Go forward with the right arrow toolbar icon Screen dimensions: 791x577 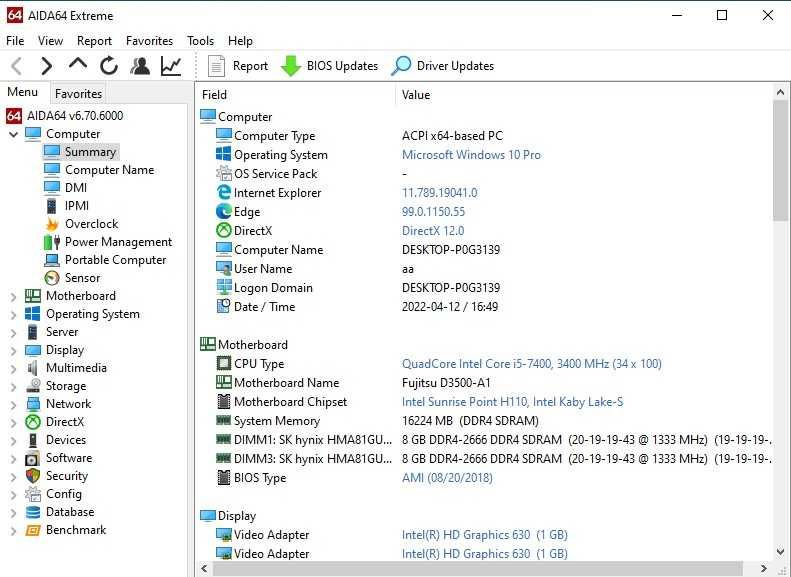coord(46,66)
